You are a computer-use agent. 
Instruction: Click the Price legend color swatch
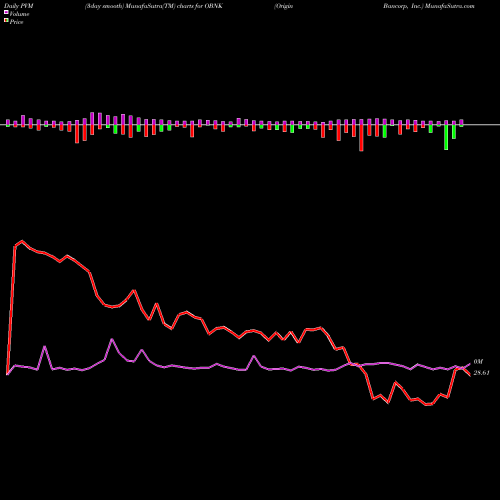coord(6,21)
